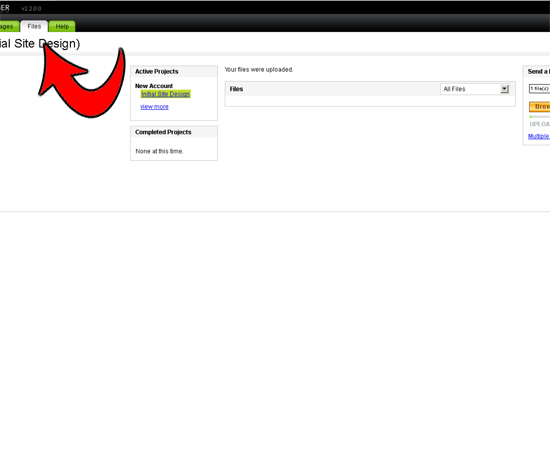Select the New Account heading
Viewport: 550px width, 450px height.
point(154,86)
